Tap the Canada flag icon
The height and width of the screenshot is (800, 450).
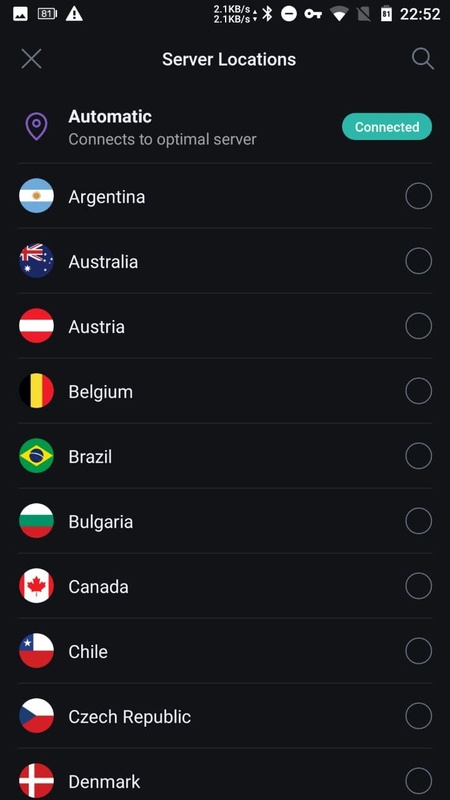[37, 586]
